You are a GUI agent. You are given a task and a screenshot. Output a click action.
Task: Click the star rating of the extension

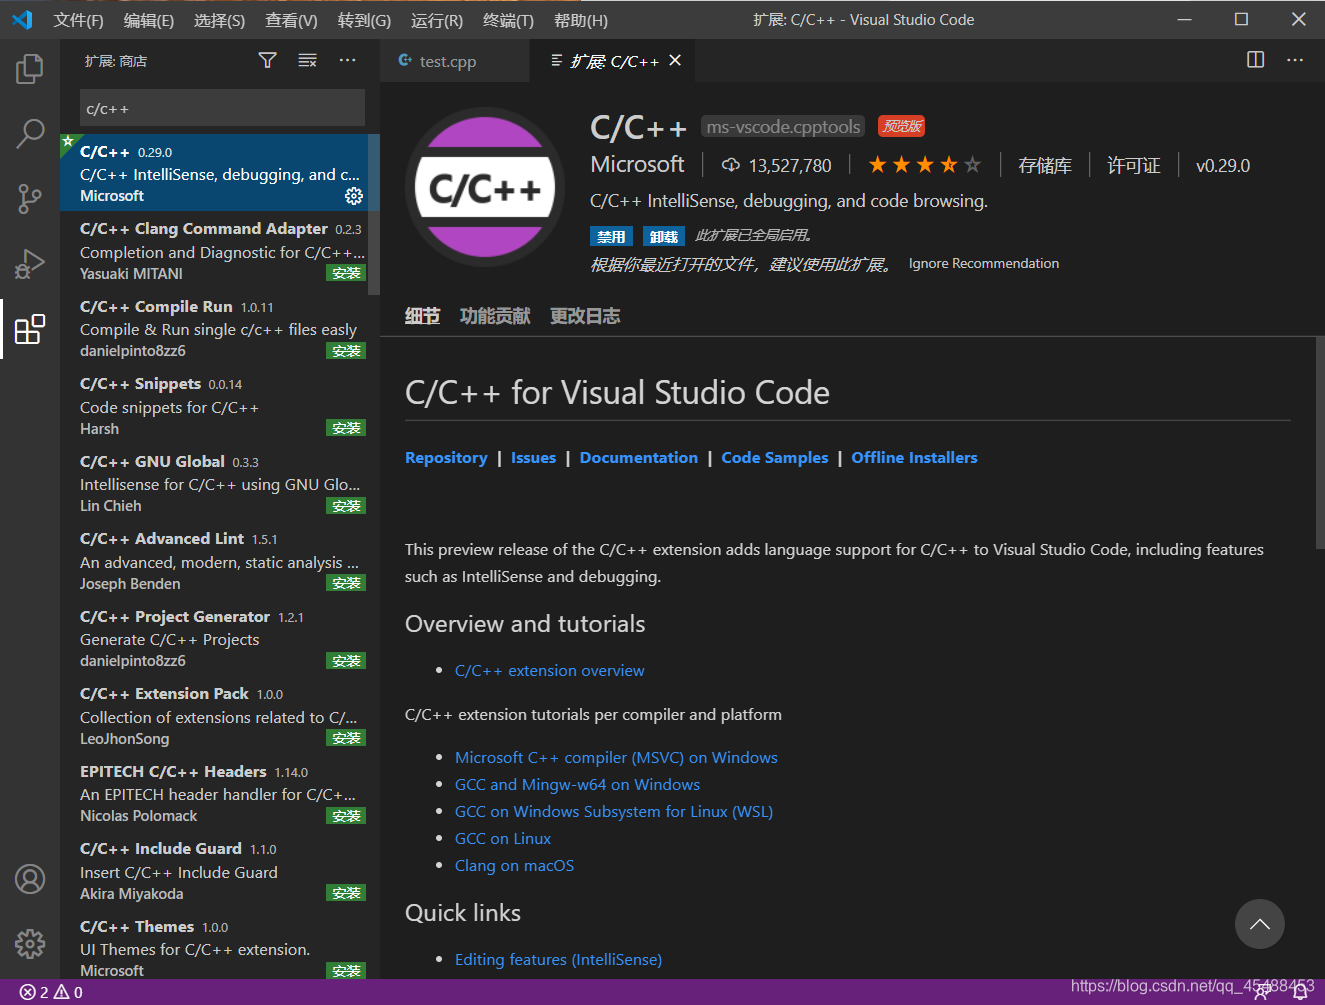tap(925, 165)
